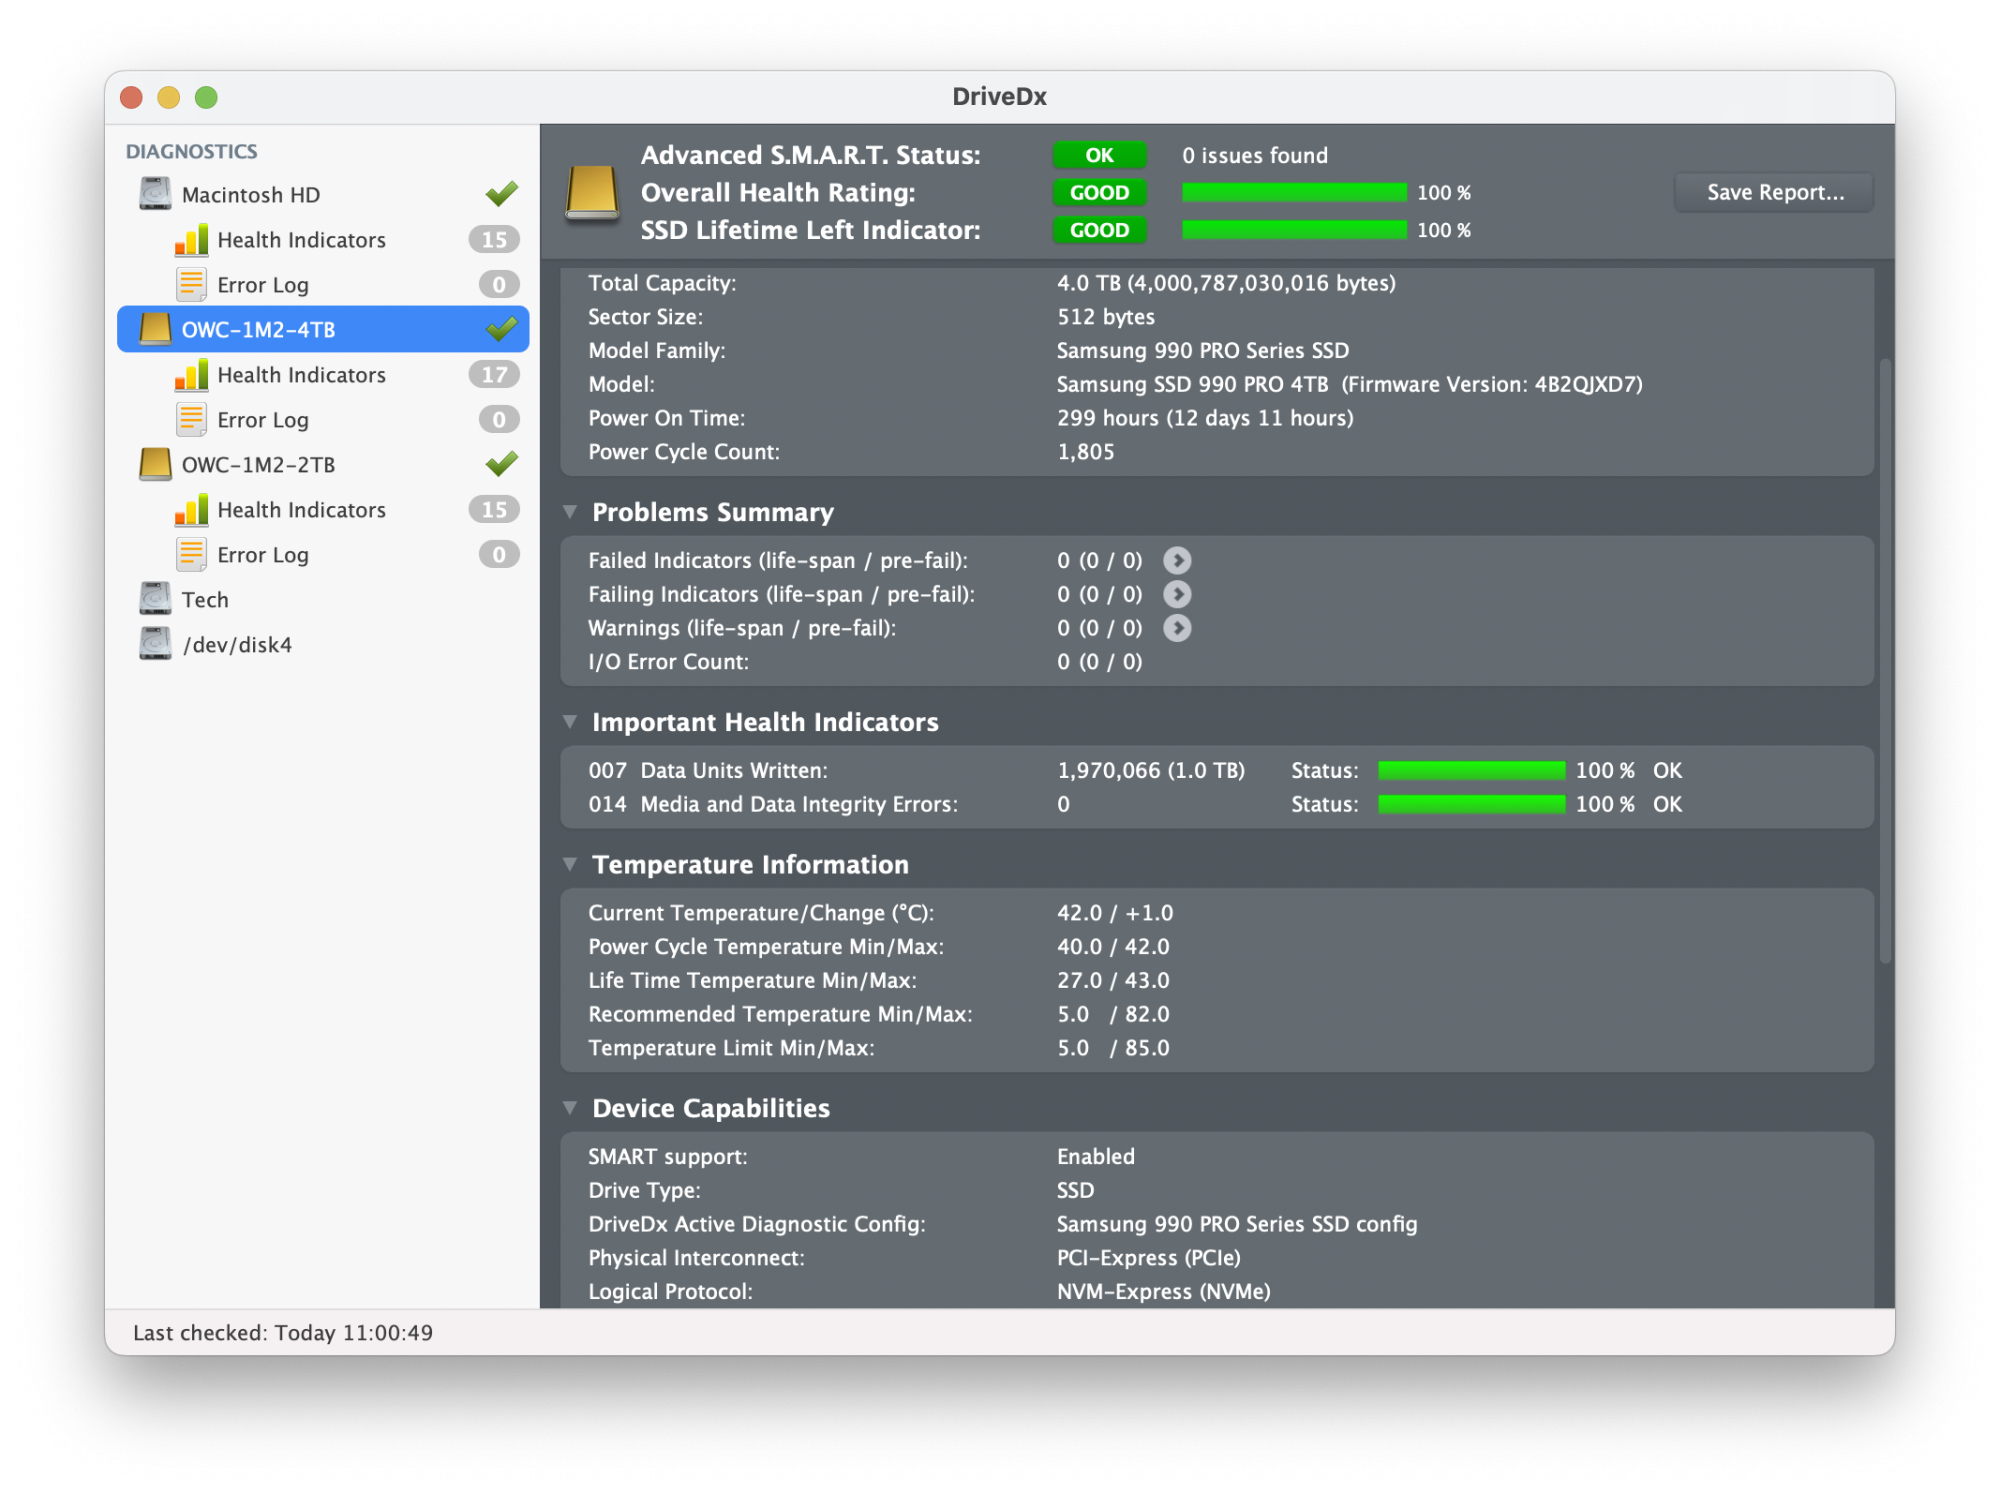The height and width of the screenshot is (1494, 2000).
Task: Click the DriveDx window title
Action: pyautogui.click(x=999, y=97)
